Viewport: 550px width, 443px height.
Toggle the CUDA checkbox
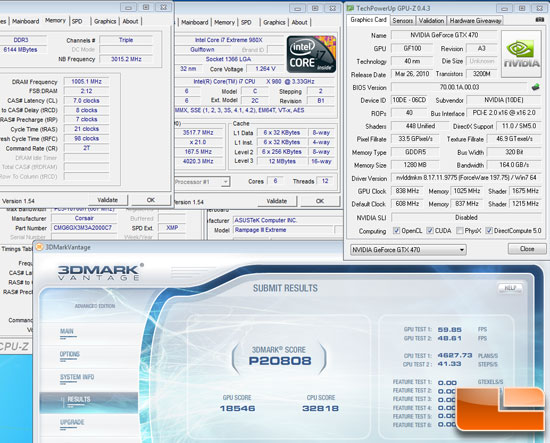click(429, 230)
